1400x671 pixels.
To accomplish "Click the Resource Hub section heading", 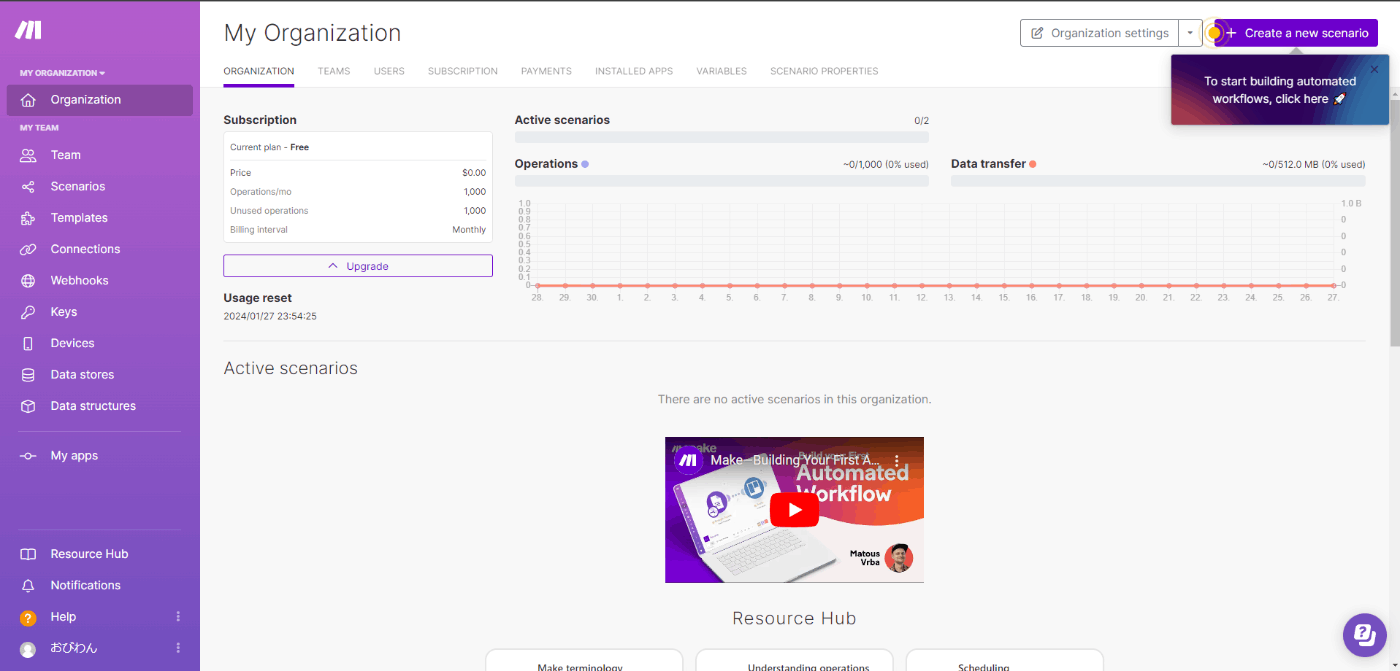I will [794, 619].
